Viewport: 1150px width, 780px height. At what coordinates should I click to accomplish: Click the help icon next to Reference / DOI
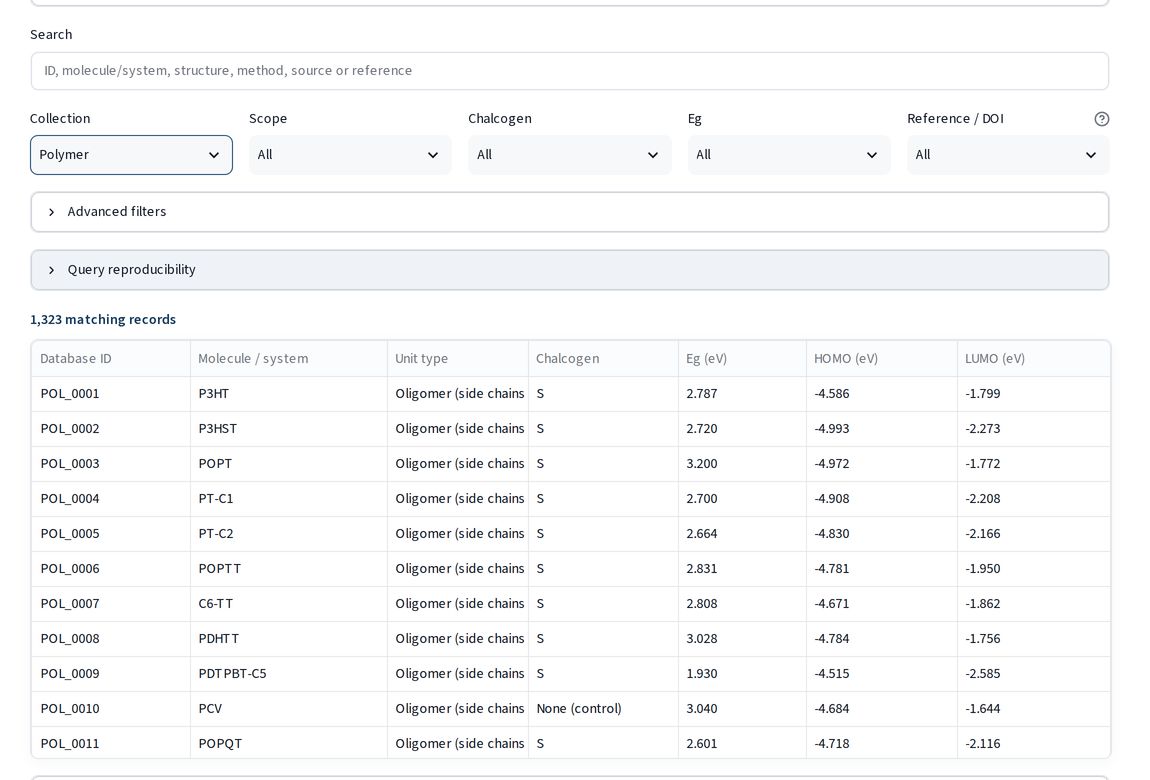click(1101, 119)
